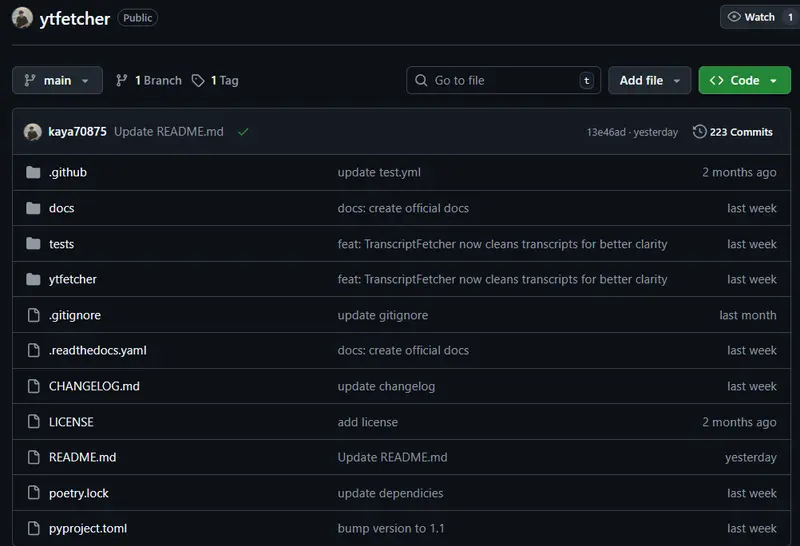Click the LICENSE file icon
This screenshot has height=546, width=800.
(x=33, y=422)
